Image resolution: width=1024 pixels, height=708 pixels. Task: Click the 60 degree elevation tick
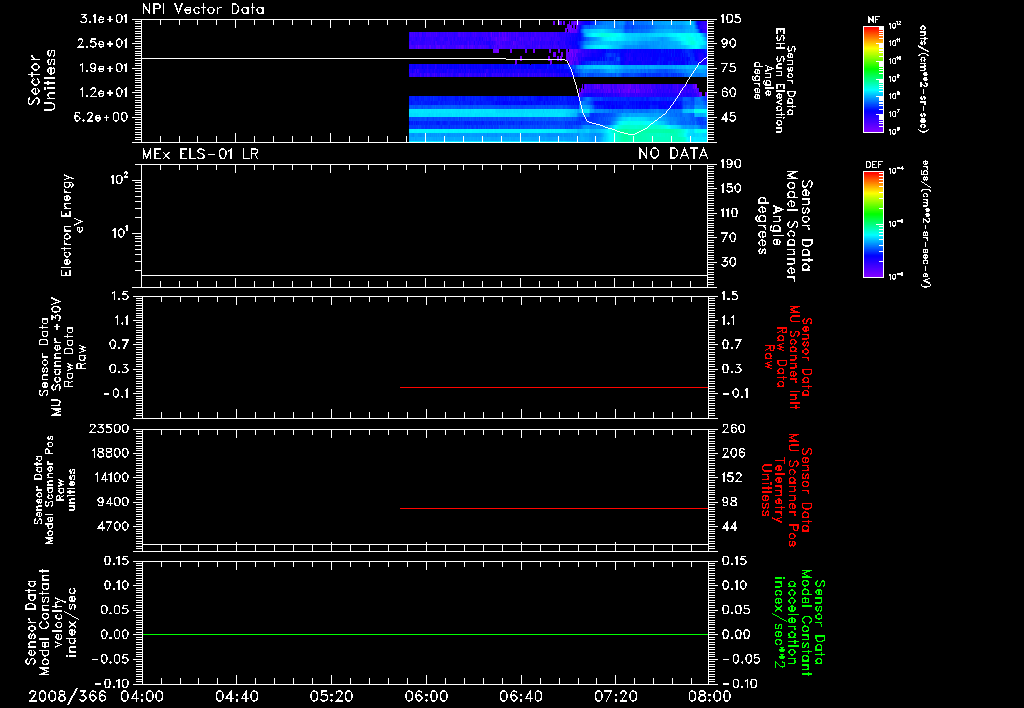728,92
